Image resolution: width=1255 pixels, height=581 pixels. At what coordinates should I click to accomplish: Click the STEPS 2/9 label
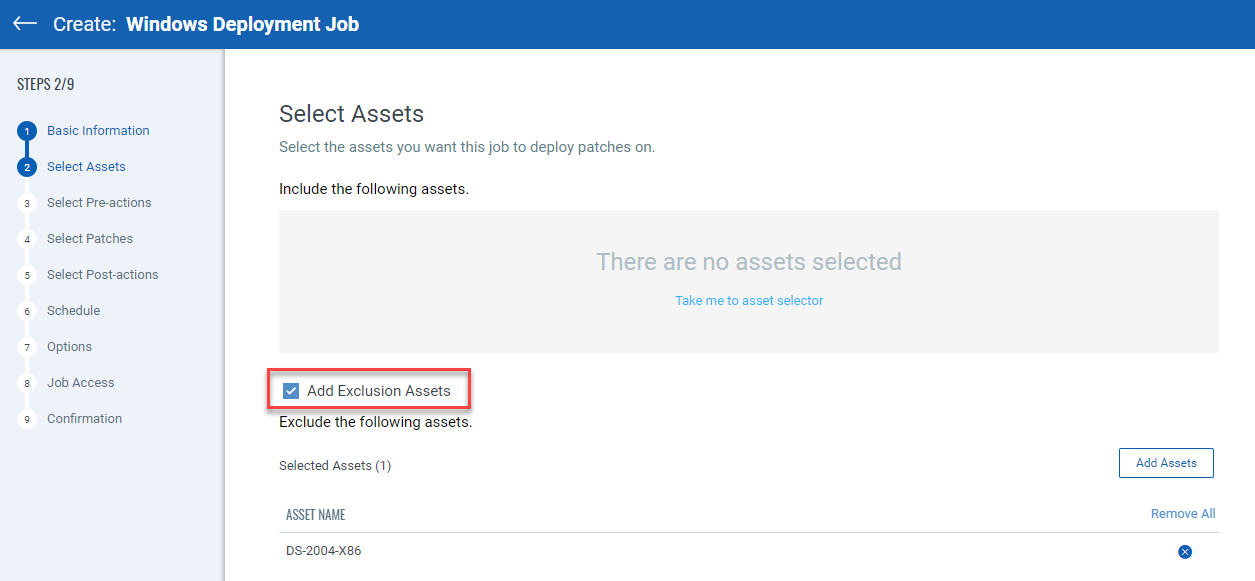(46, 85)
